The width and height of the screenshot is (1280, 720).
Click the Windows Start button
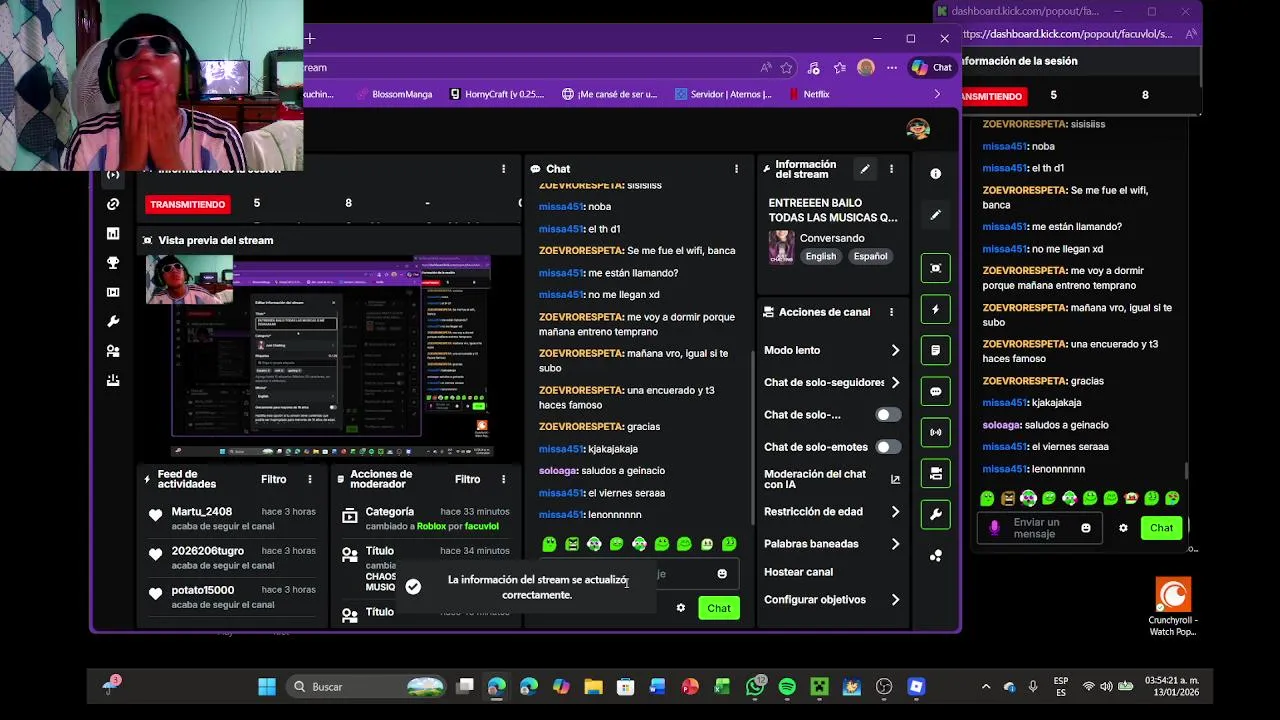click(267, 687)
